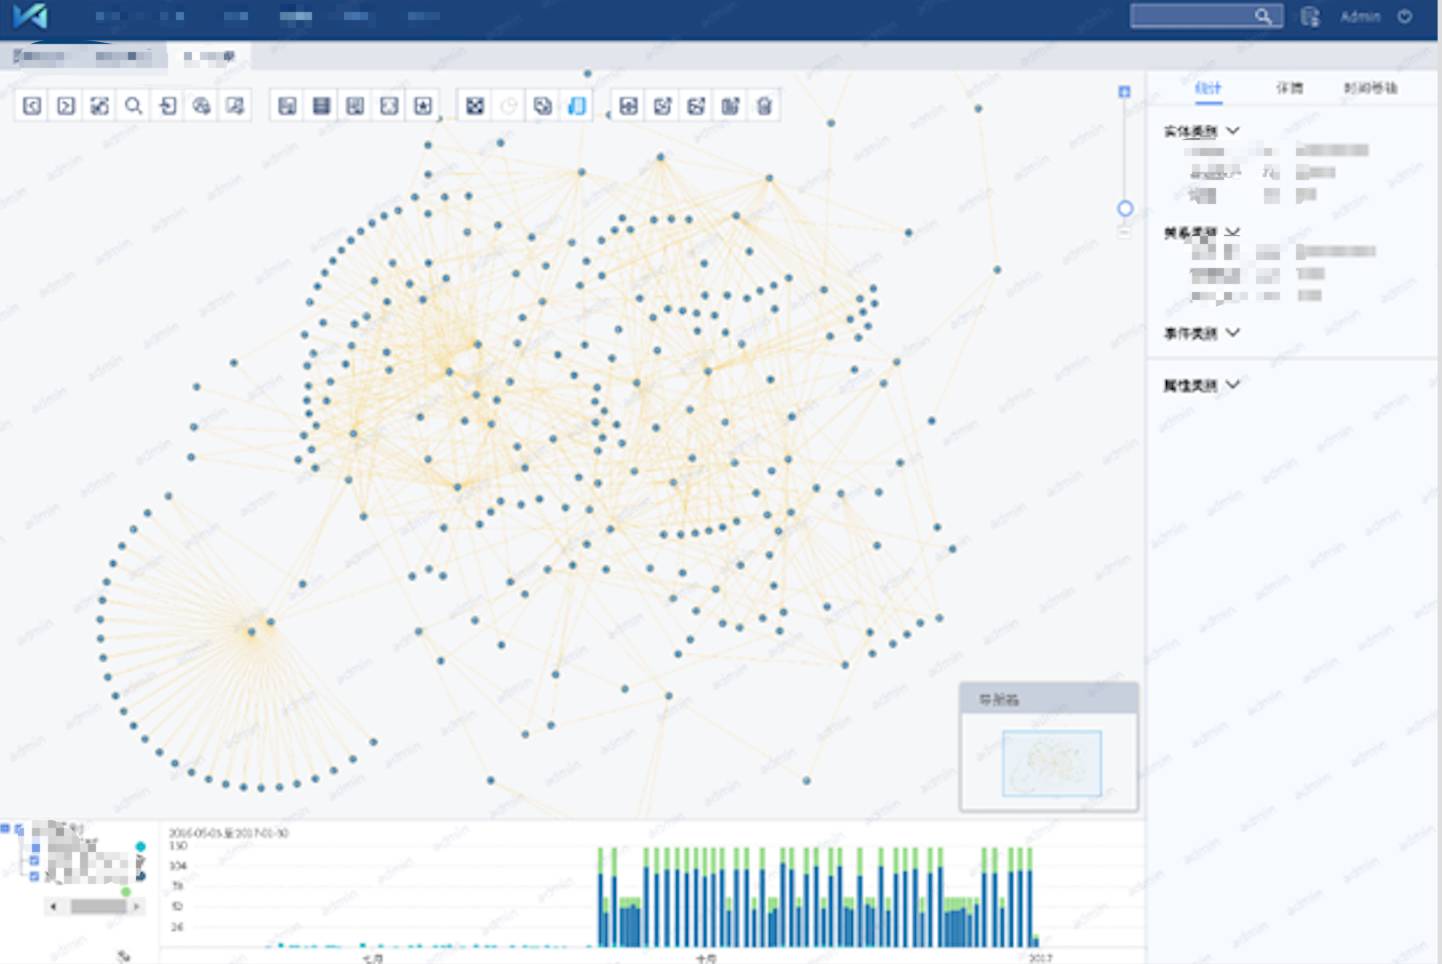Open the tab starting with 时间
This screenshot has height=964, width=1442.
[x=1370, y=88]
